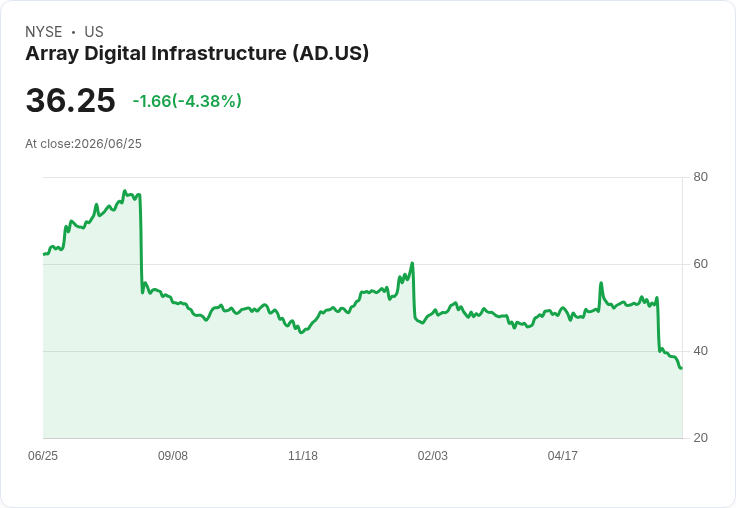
Task: Click the Array Digital Infrastructure (AD.US) title
Action: pyautogui.click(x=197, y=54)
